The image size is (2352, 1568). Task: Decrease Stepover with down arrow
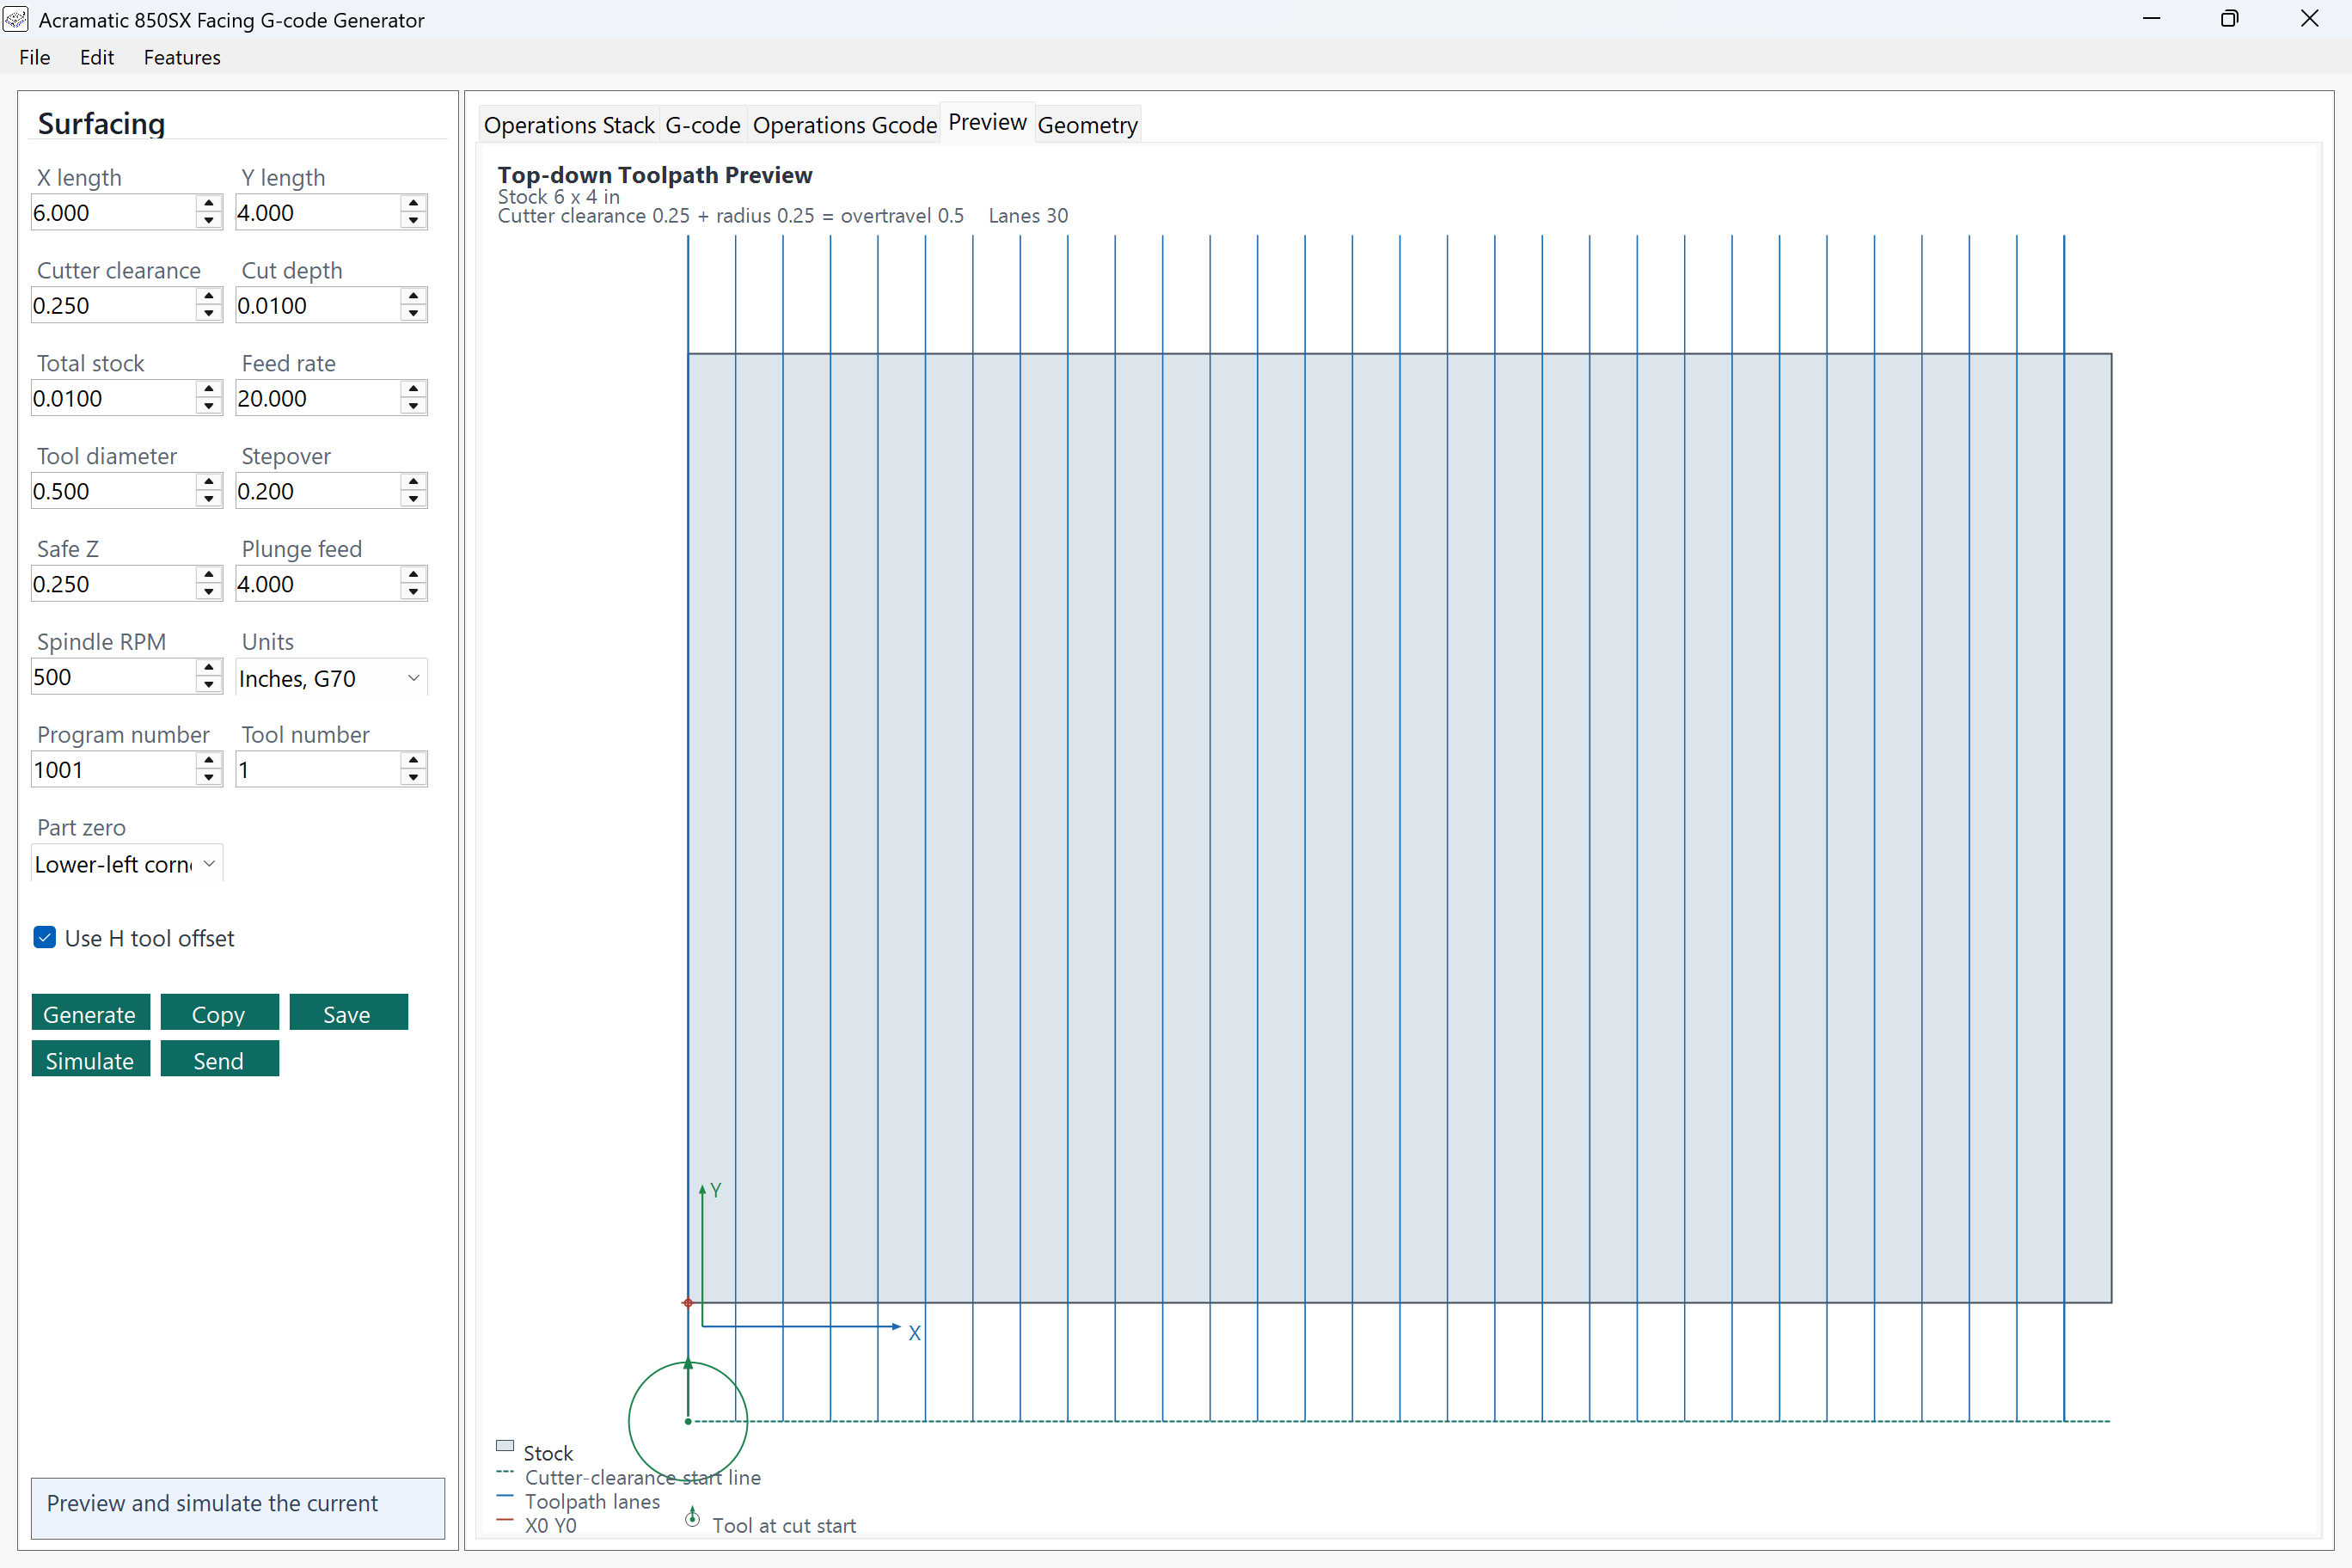(413, 500)
